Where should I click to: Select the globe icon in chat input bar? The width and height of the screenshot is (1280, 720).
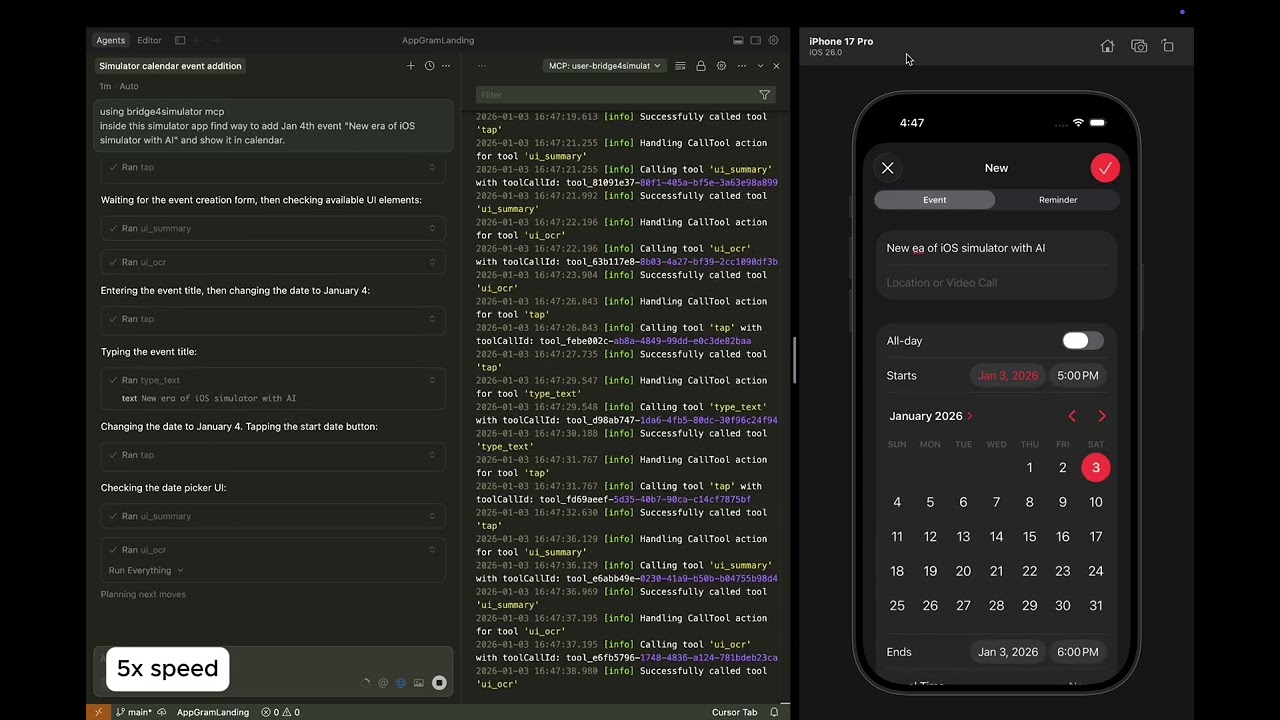401,682
